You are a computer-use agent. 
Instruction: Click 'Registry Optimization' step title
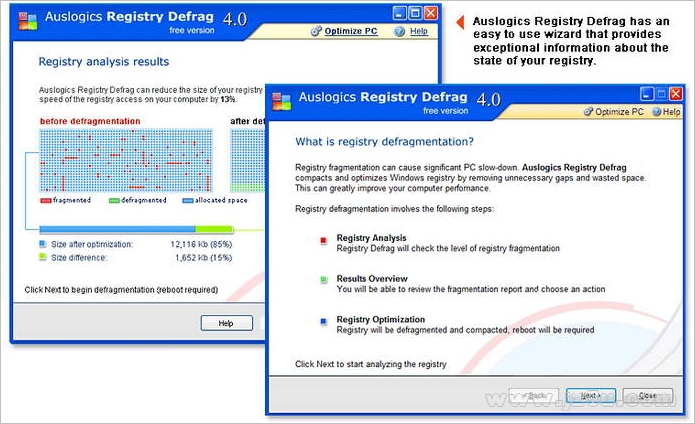tap(381, 319)
